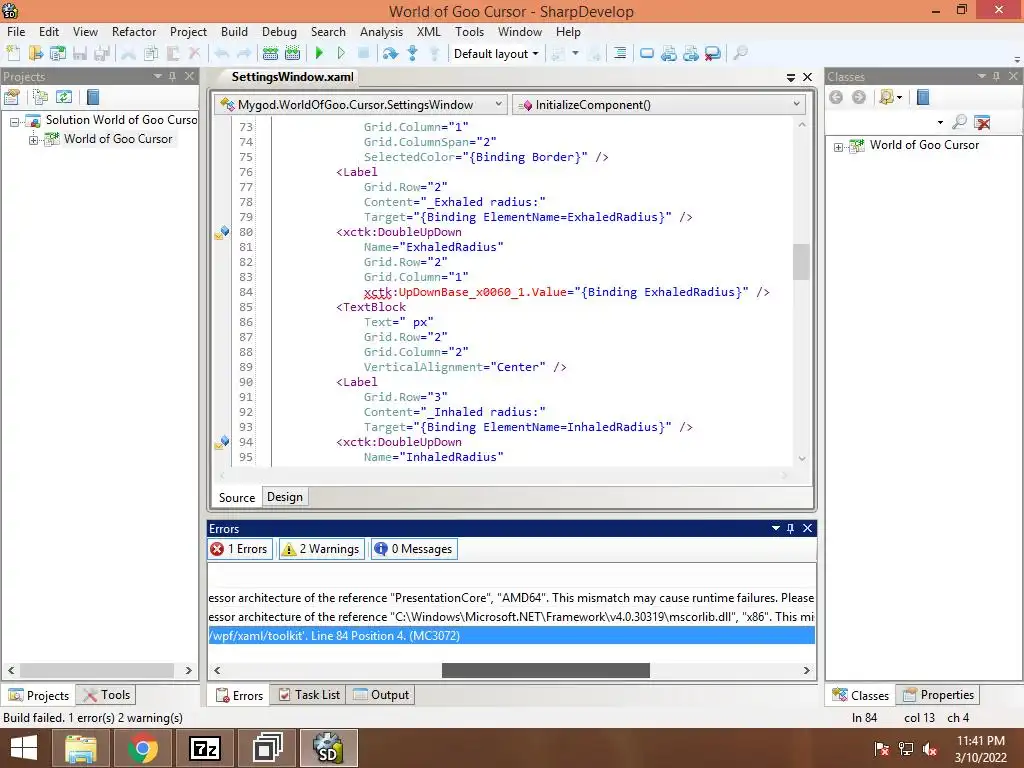
Task: Open the XML menu
Action: [428, 31]
